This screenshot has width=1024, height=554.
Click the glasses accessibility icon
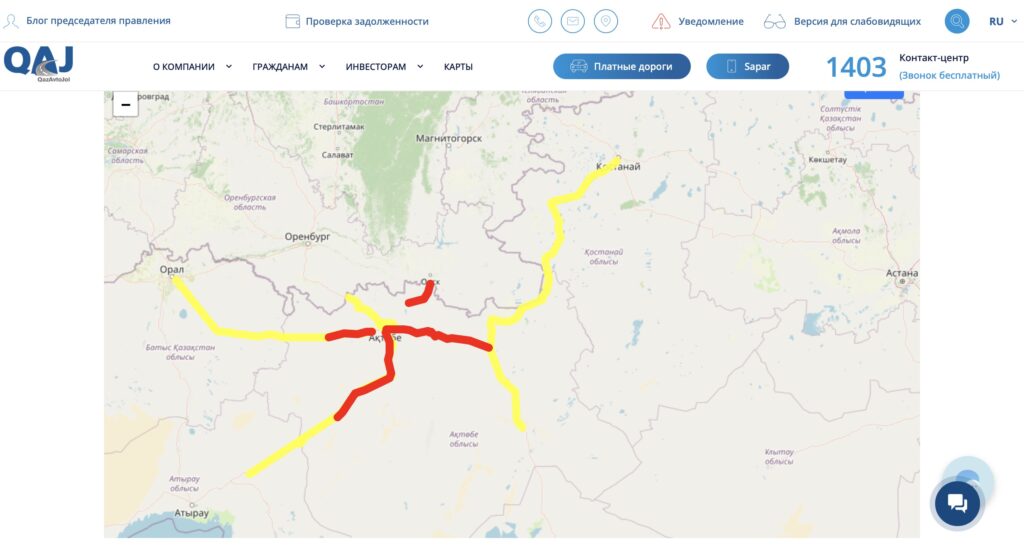(x=775, y=22)
